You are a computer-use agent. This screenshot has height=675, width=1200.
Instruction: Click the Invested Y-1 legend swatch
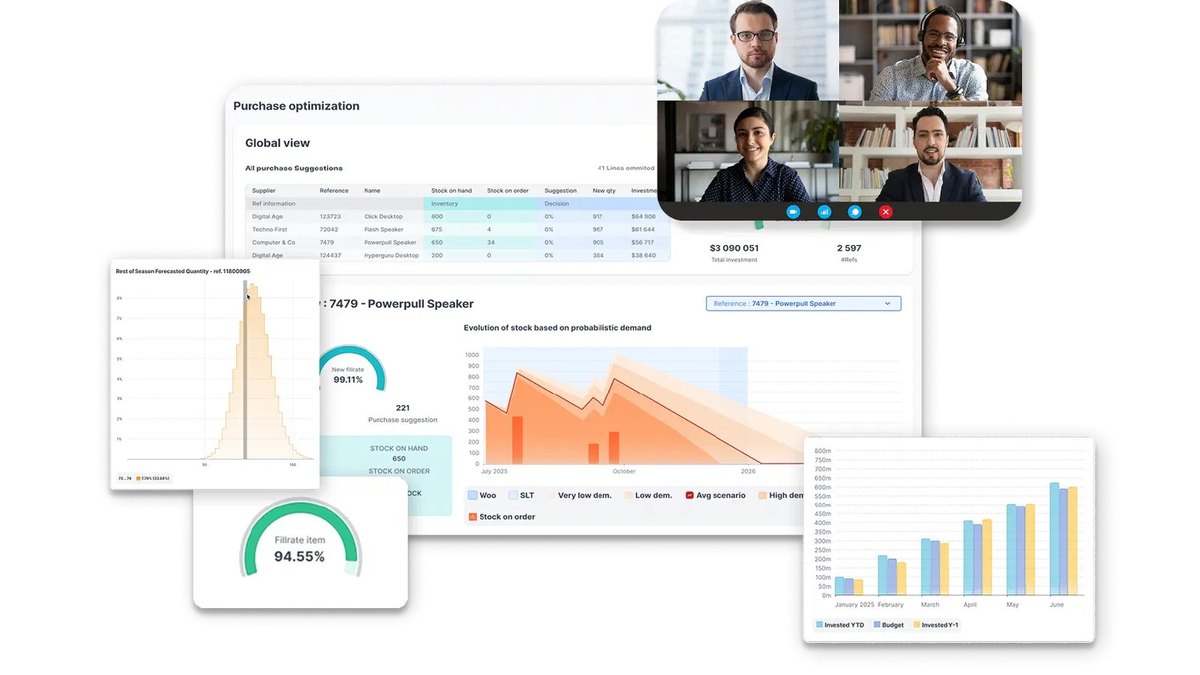pos(917,624)
